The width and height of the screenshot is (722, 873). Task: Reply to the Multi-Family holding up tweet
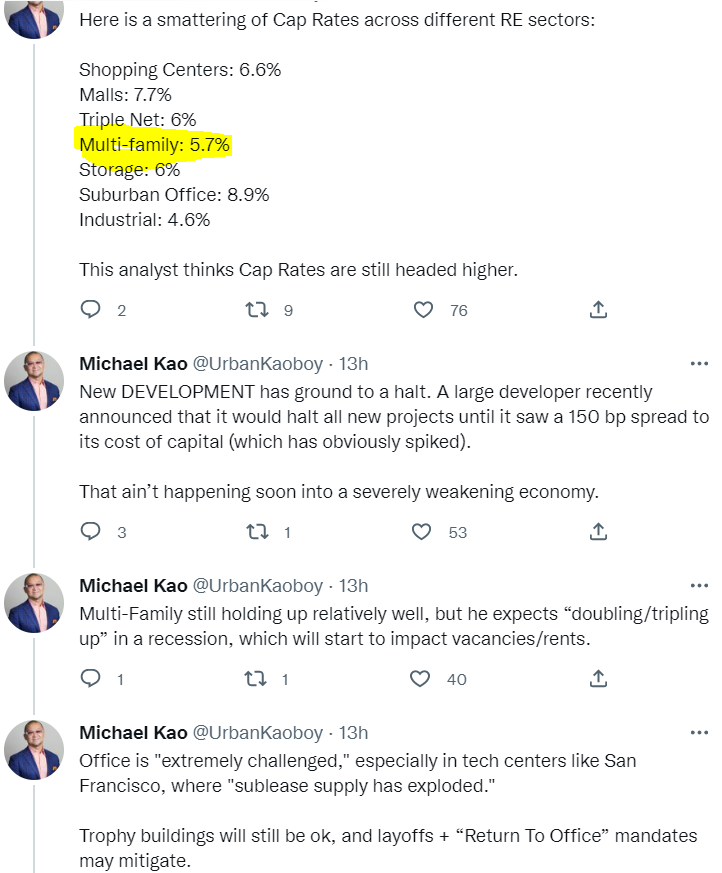(x=91, y=679)
